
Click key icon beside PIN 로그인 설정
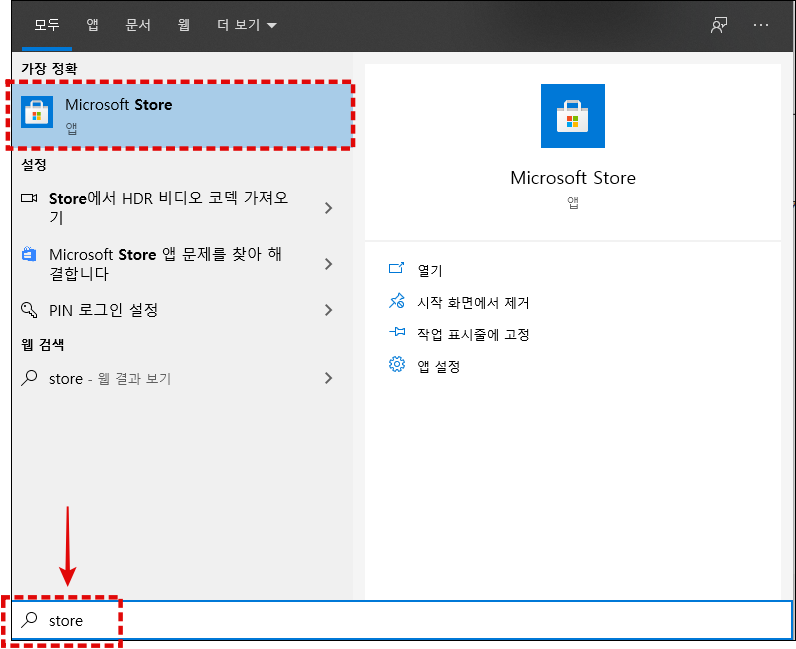pos(29,310)
